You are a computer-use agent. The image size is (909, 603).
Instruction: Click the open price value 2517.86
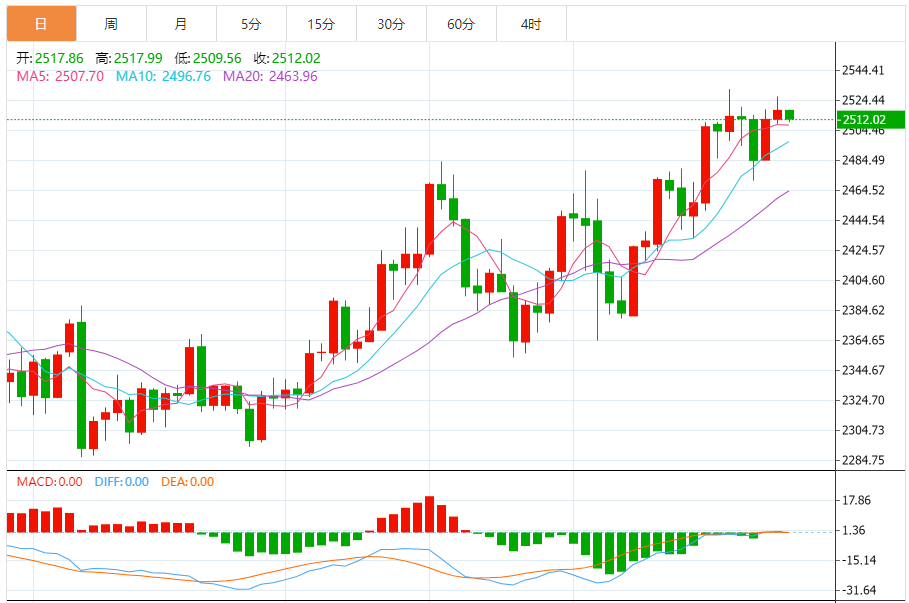[59, 58]
